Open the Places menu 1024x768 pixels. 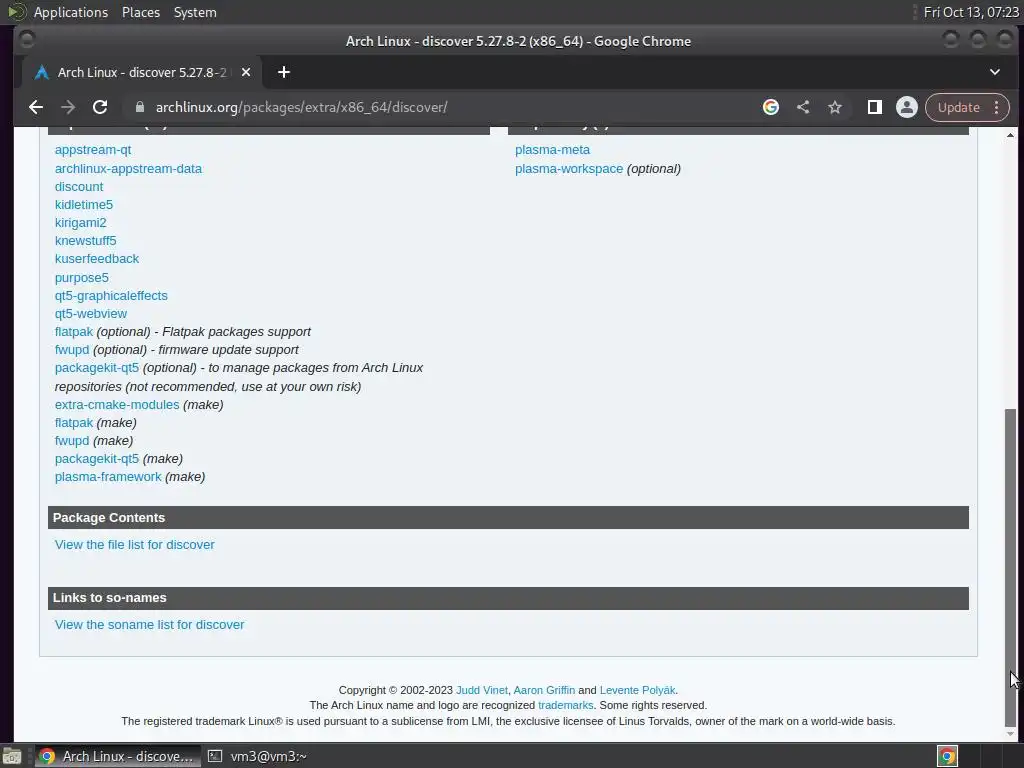pyautogui.click(x=140, y=12)
